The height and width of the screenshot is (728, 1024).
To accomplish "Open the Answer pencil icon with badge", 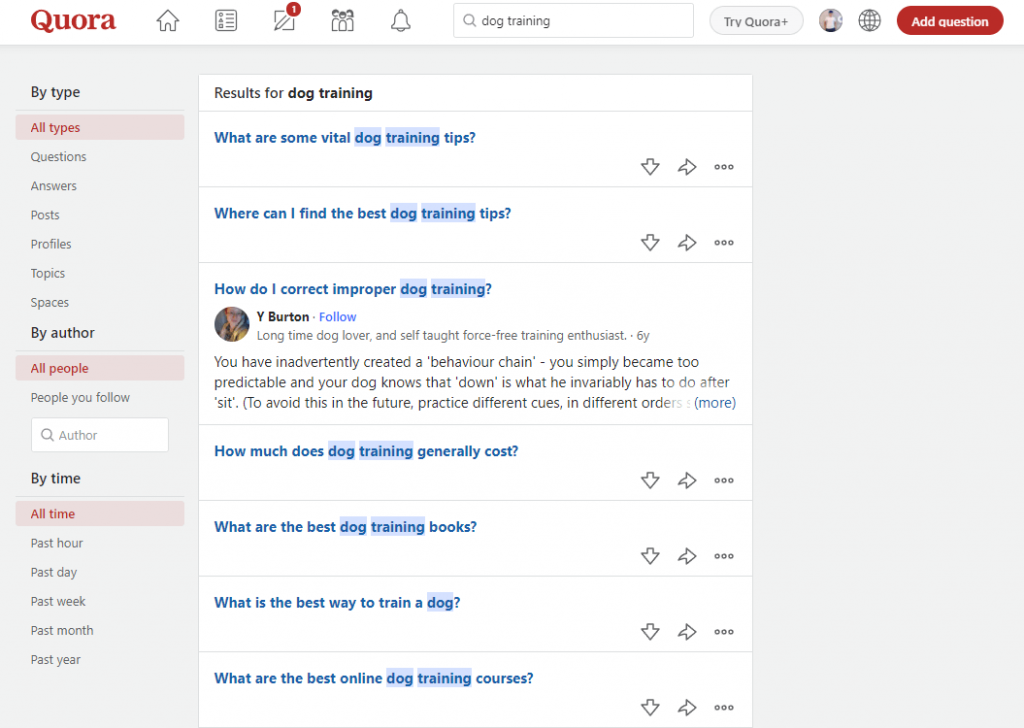I will [285, 20].
